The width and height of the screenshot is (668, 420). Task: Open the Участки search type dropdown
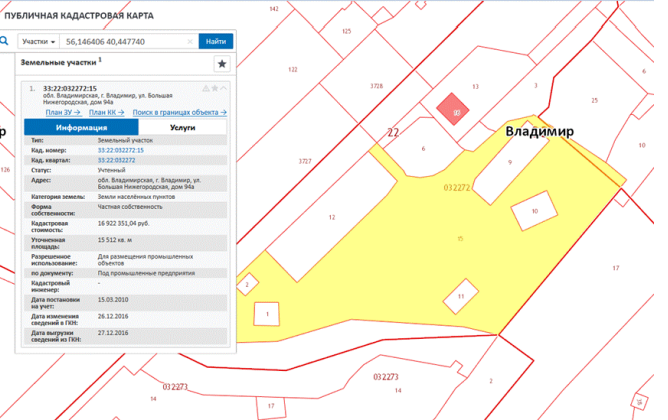38,42
